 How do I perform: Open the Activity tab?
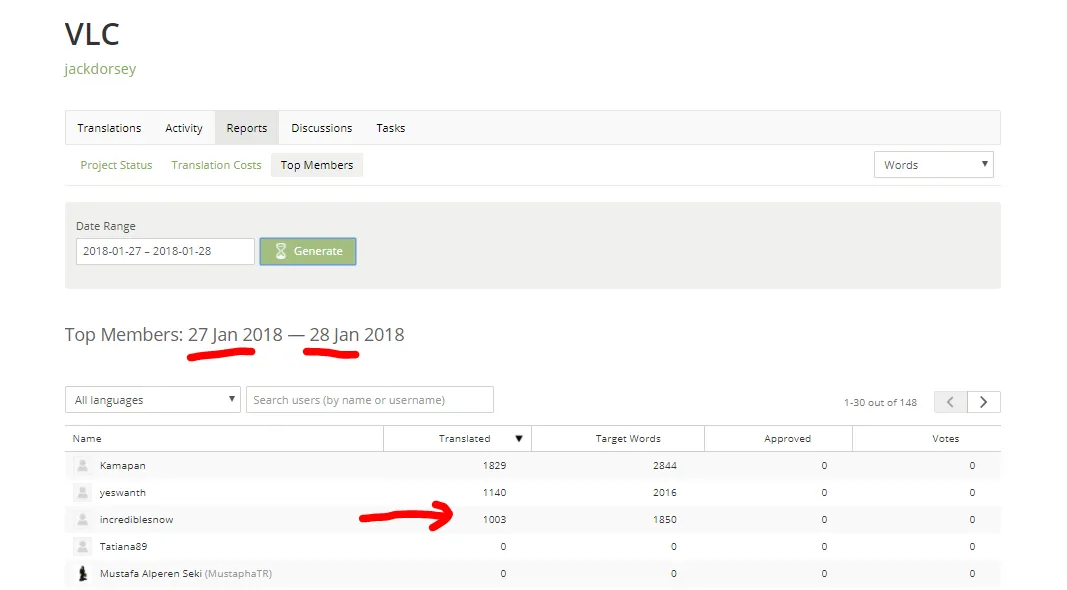click(x=184, y=128)
